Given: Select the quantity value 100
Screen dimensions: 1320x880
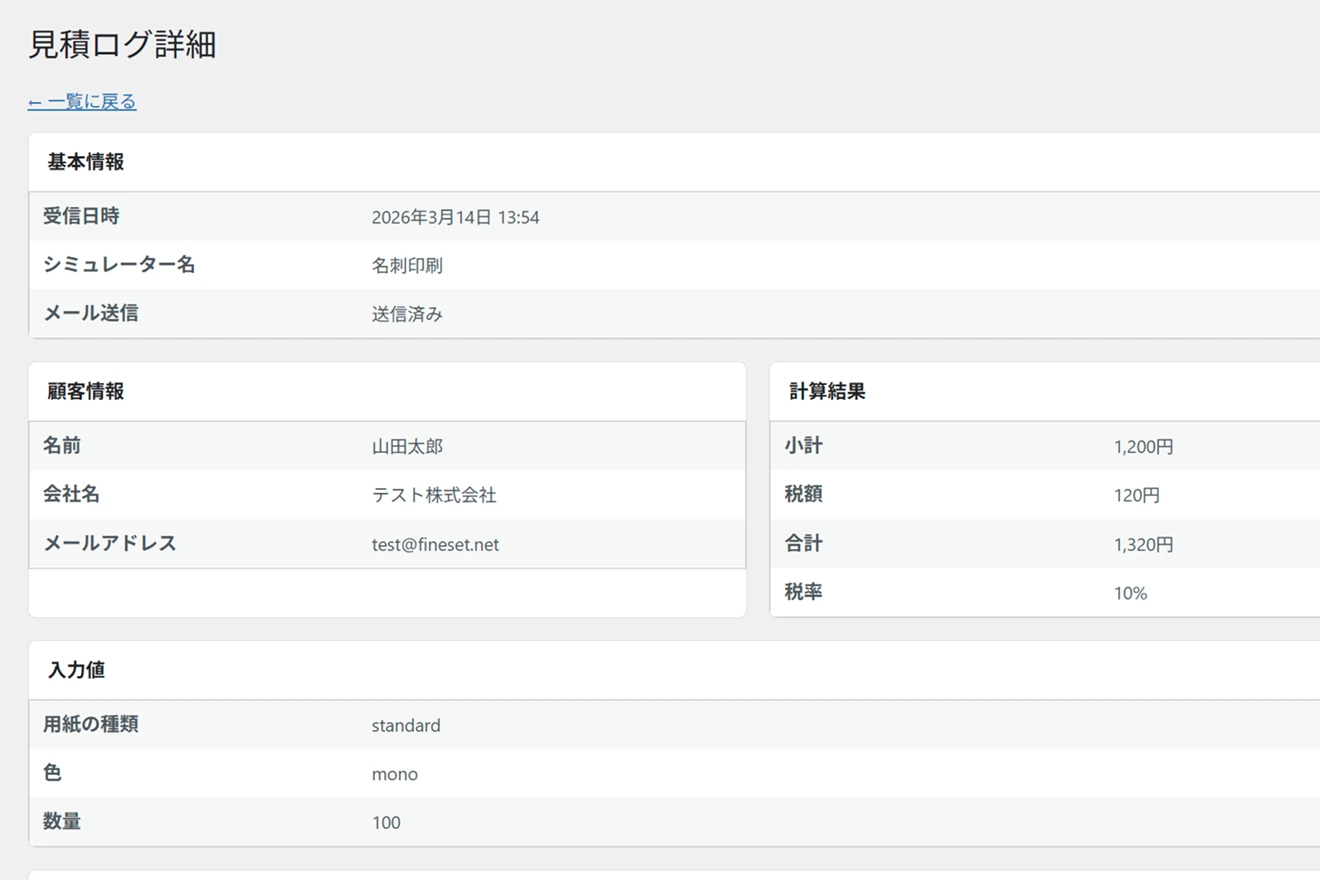Looking at the screenshot, I should pos(386,823).
